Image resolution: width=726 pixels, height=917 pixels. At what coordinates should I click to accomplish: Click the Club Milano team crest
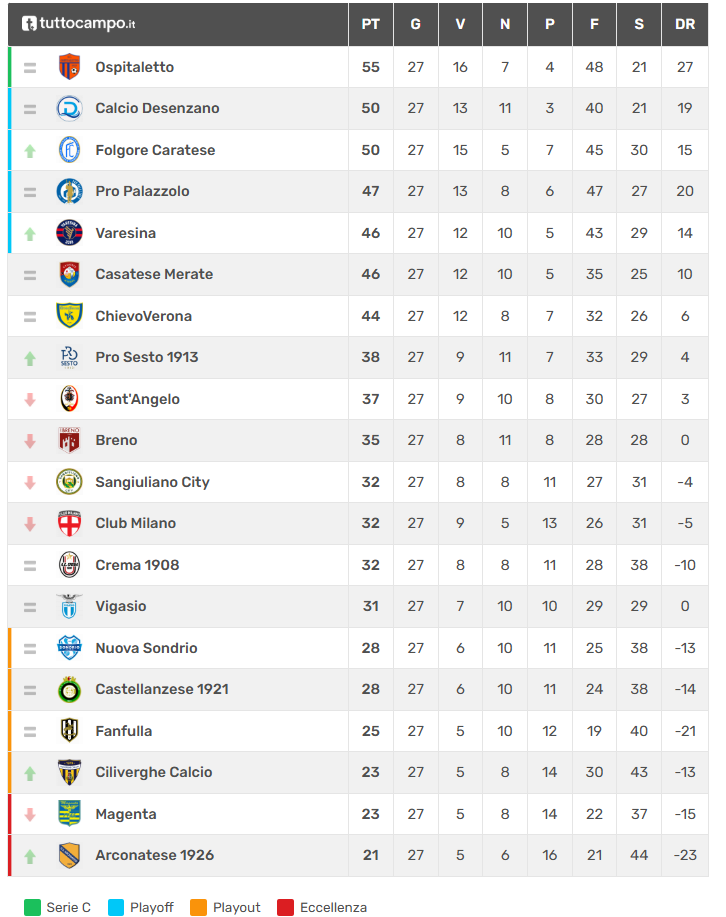[69, 523]
